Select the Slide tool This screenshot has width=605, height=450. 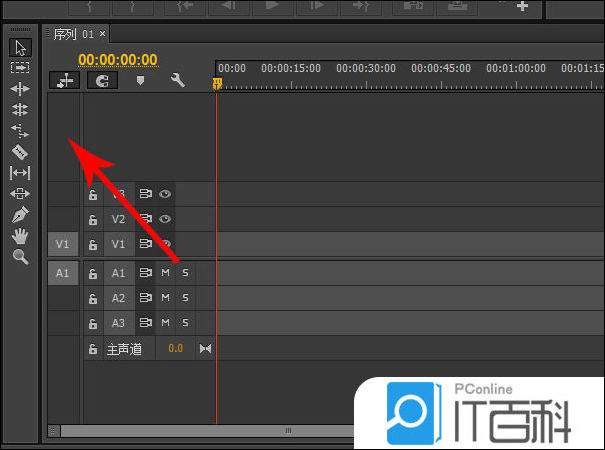[x=20, y=194]
